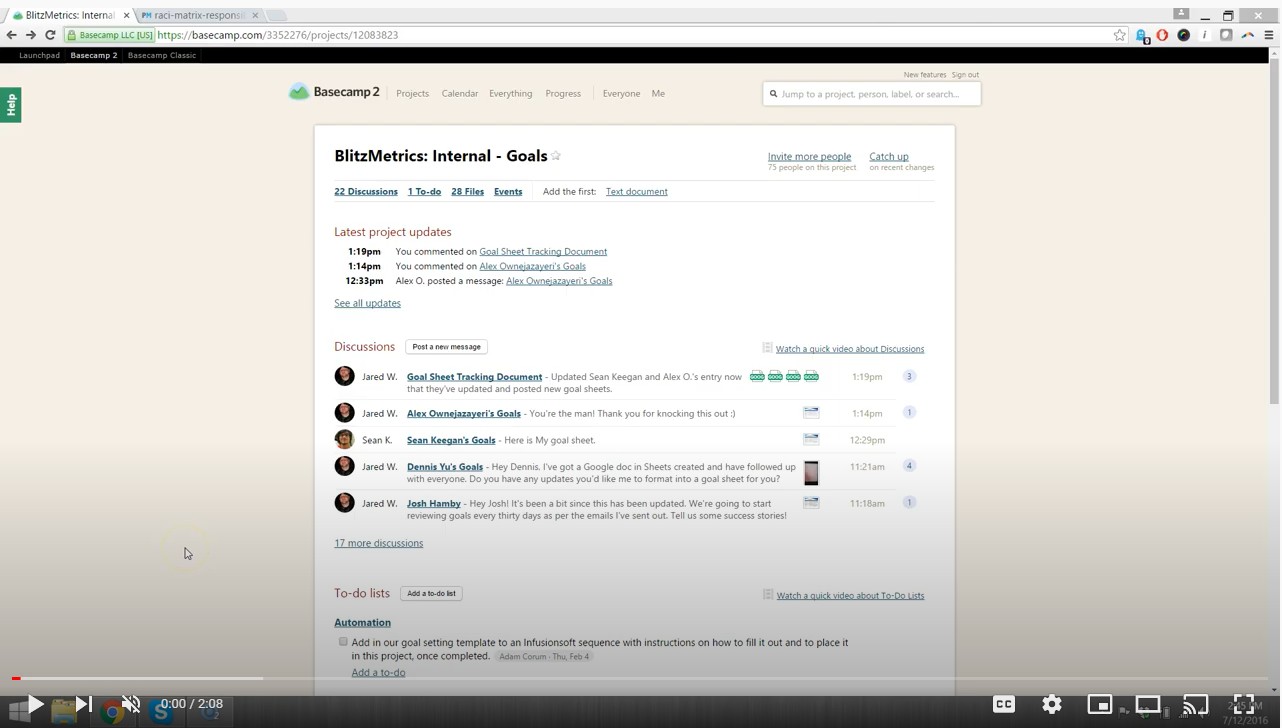The height and width of the screenshot is (728, 1282).
Task: Unmute the video volume
Action: coord(131,704)
